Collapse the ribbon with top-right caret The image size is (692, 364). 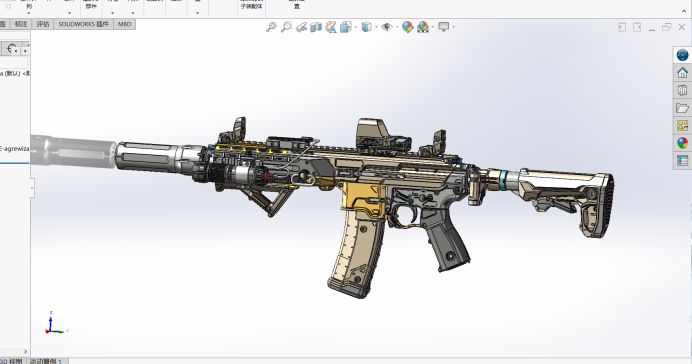pos(684,11)
